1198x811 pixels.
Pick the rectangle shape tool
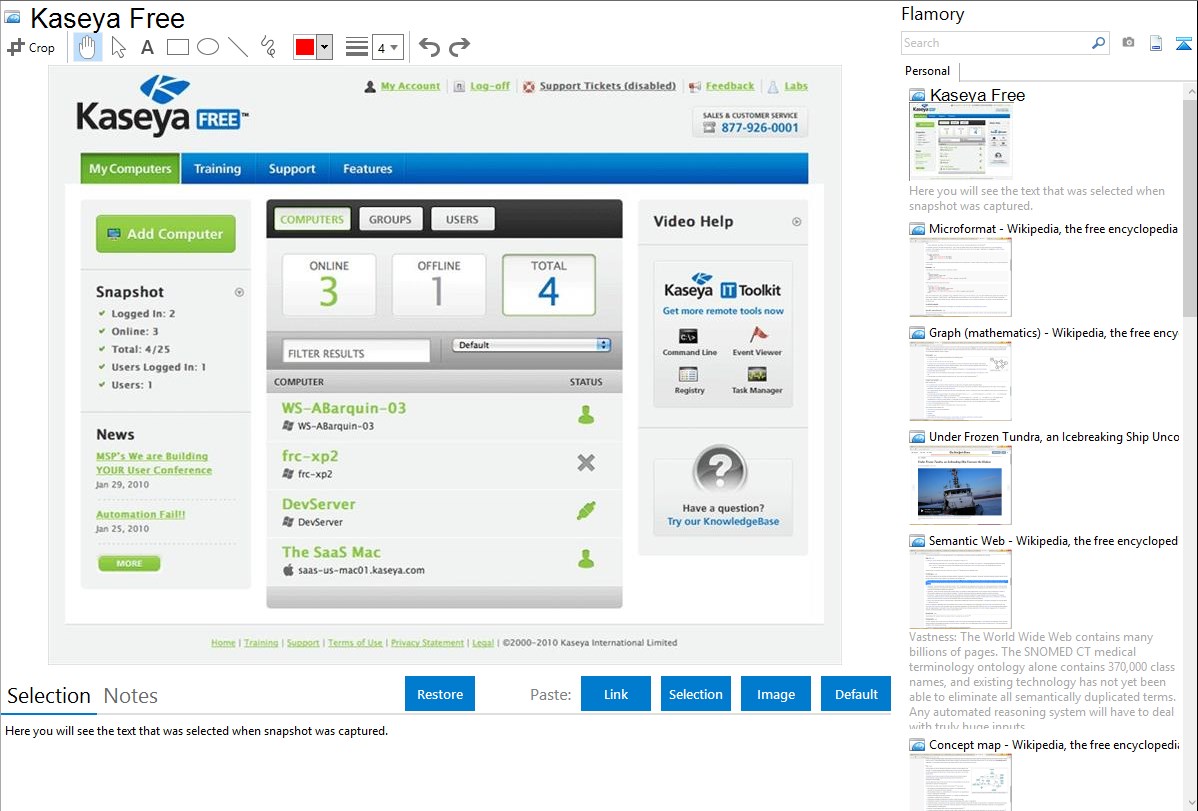click(x=177, y=47)
